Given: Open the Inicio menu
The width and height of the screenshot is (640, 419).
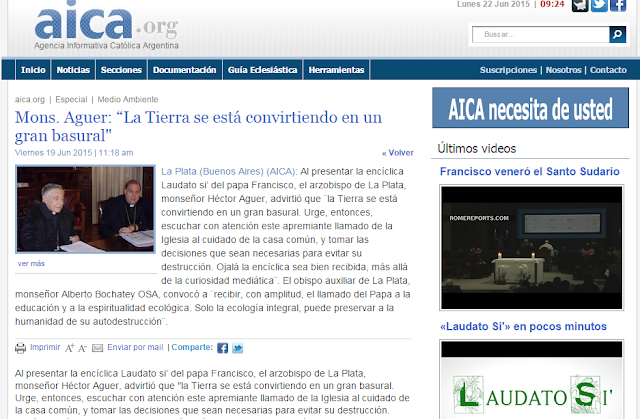Looking at the screenshot, I should 33,70.
